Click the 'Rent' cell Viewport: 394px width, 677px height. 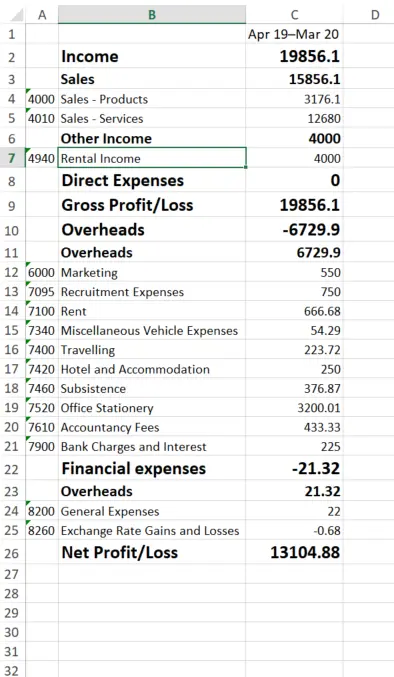point(152,311)
